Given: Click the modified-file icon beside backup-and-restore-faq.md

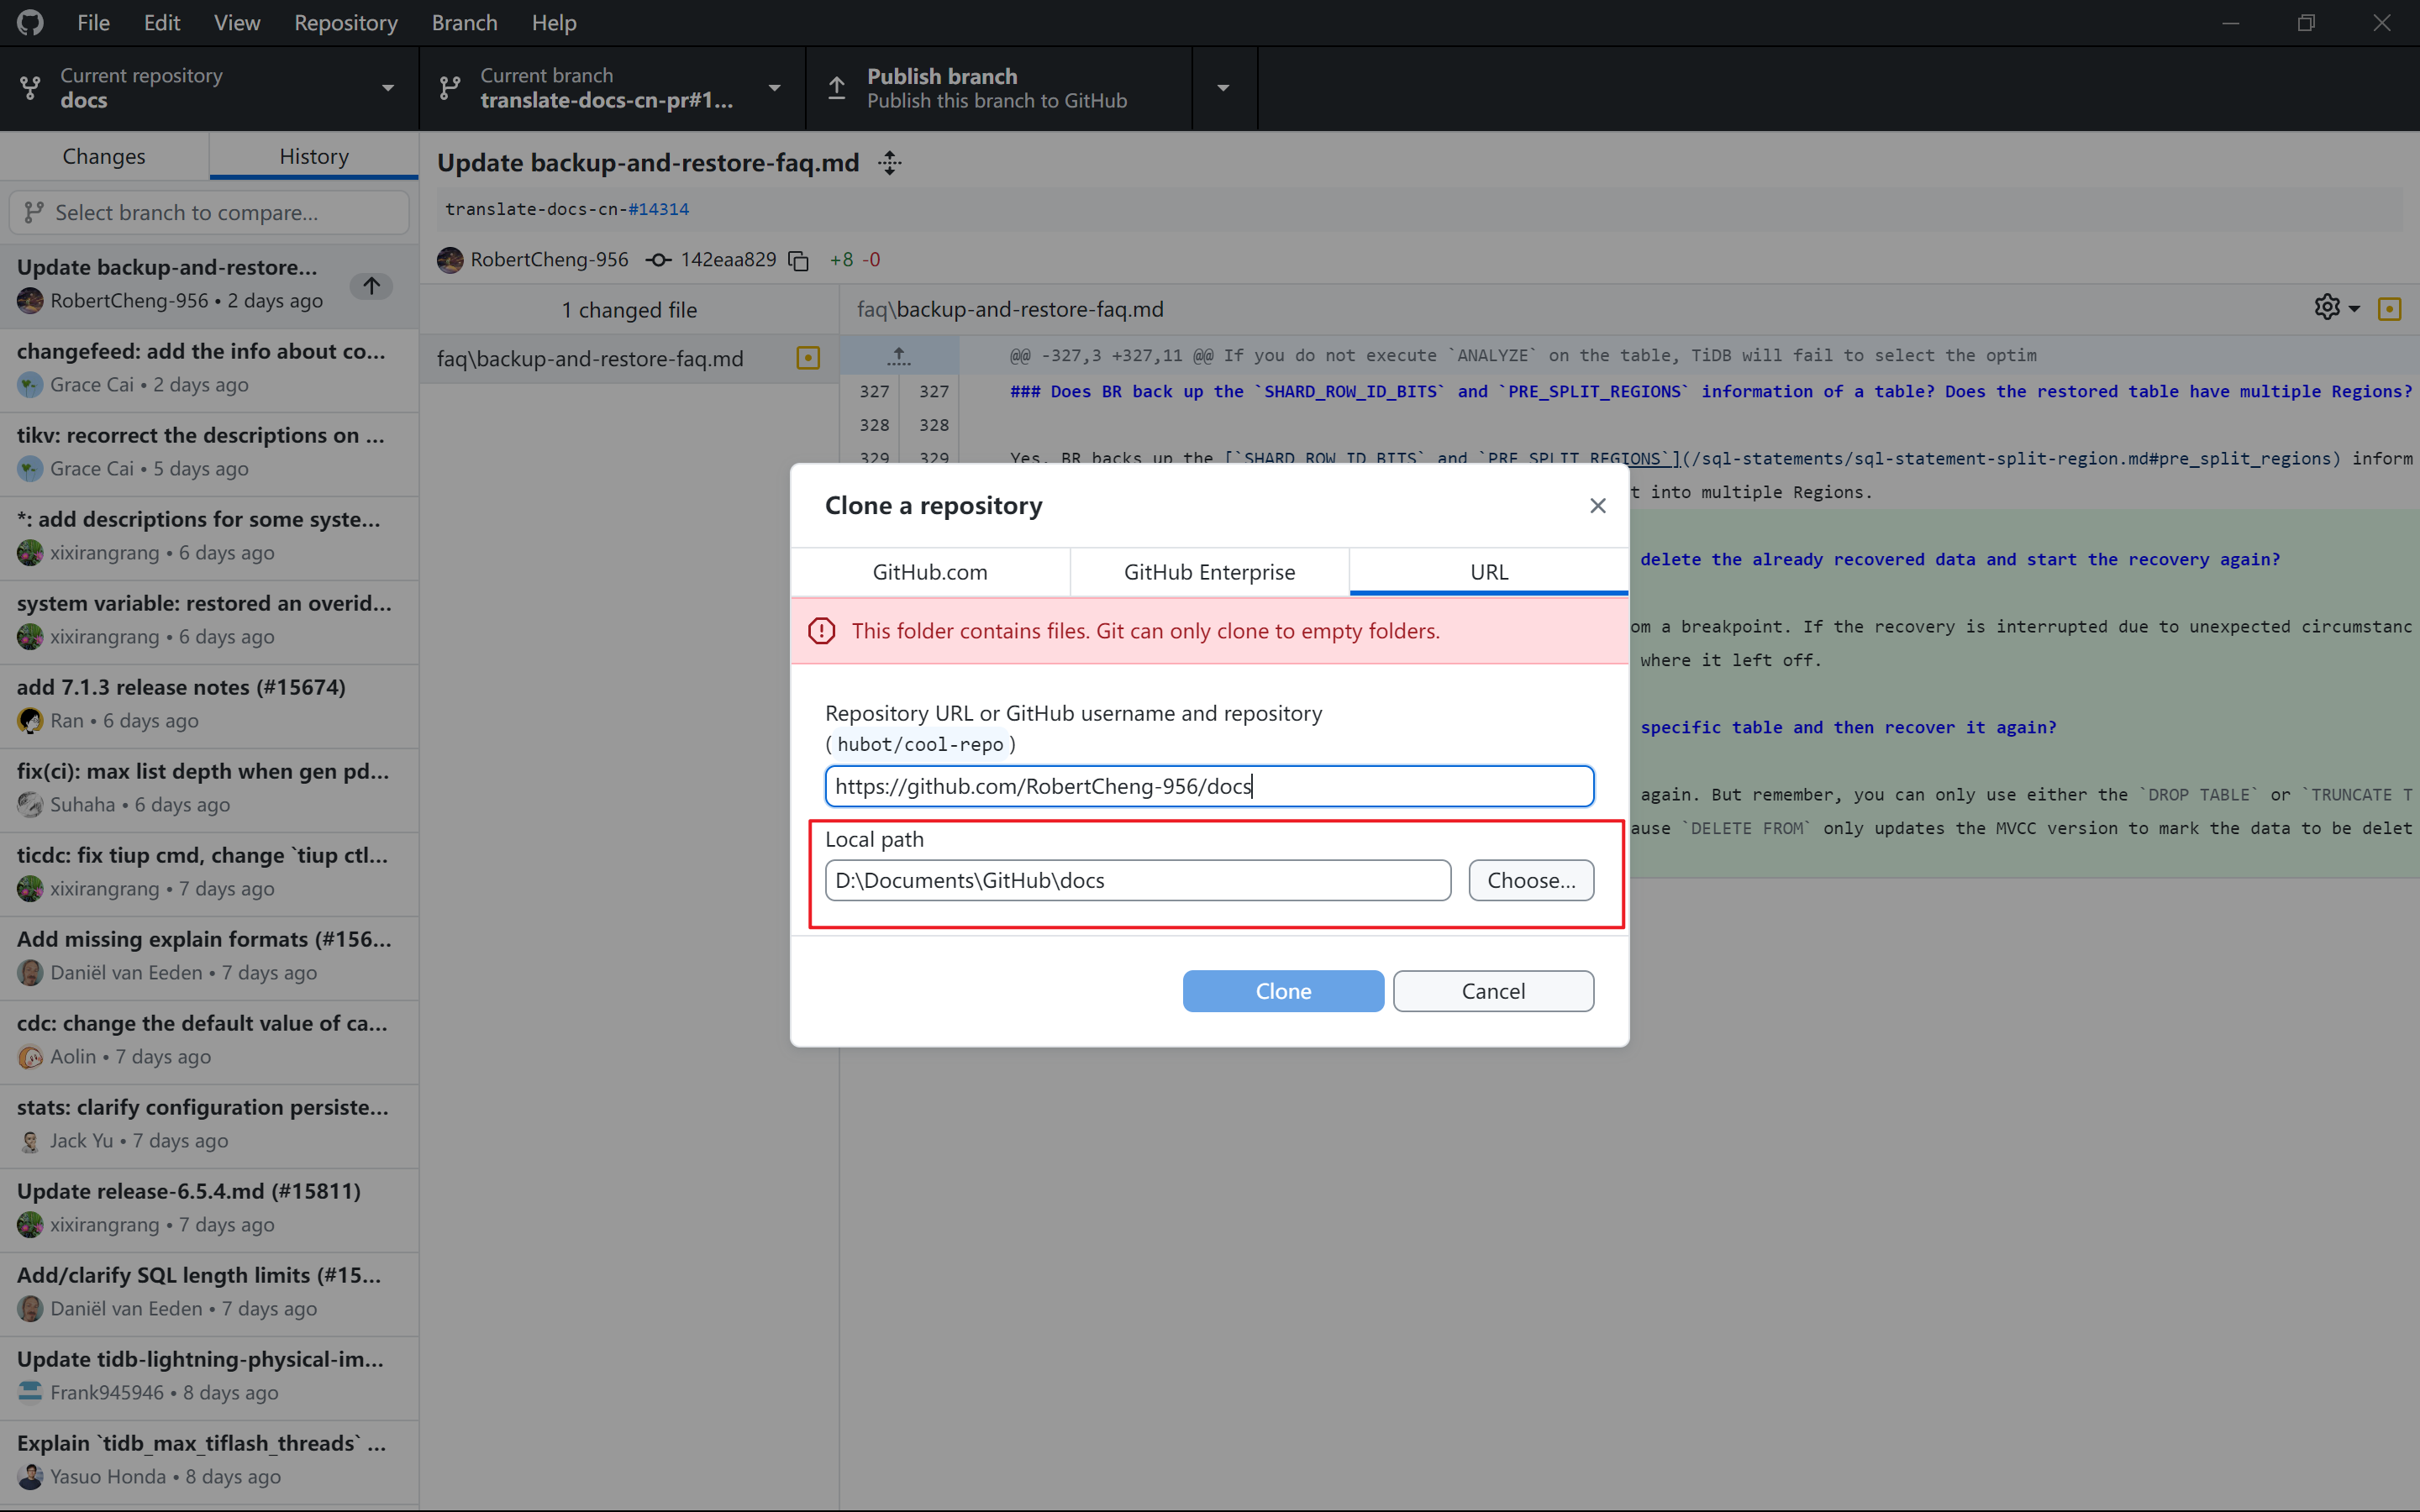Looking at the screenshot, I should pos(808,358).
